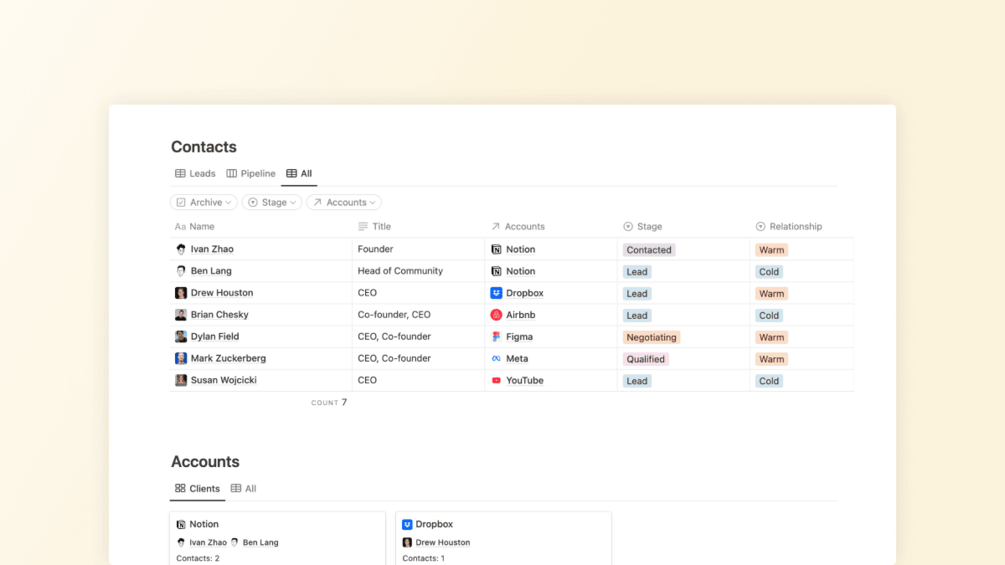Click Ivan Zhao's avatar on the Notion card
This screenshot has height=565, width=1005.
coord(181,543)
